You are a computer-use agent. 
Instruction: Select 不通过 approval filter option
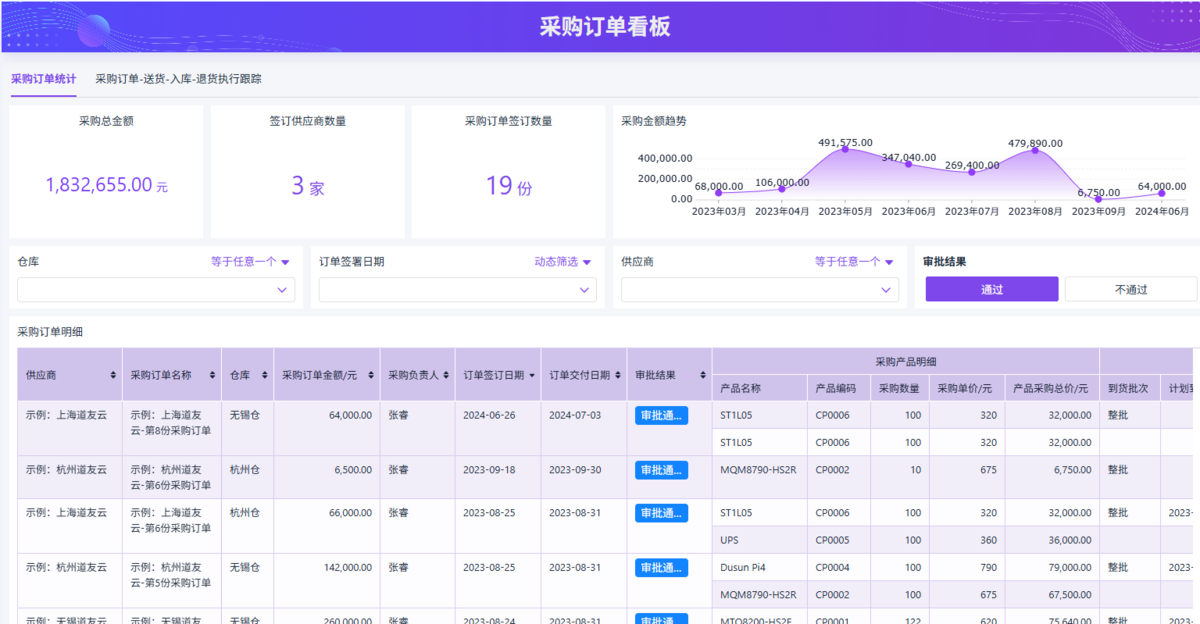1130,289
